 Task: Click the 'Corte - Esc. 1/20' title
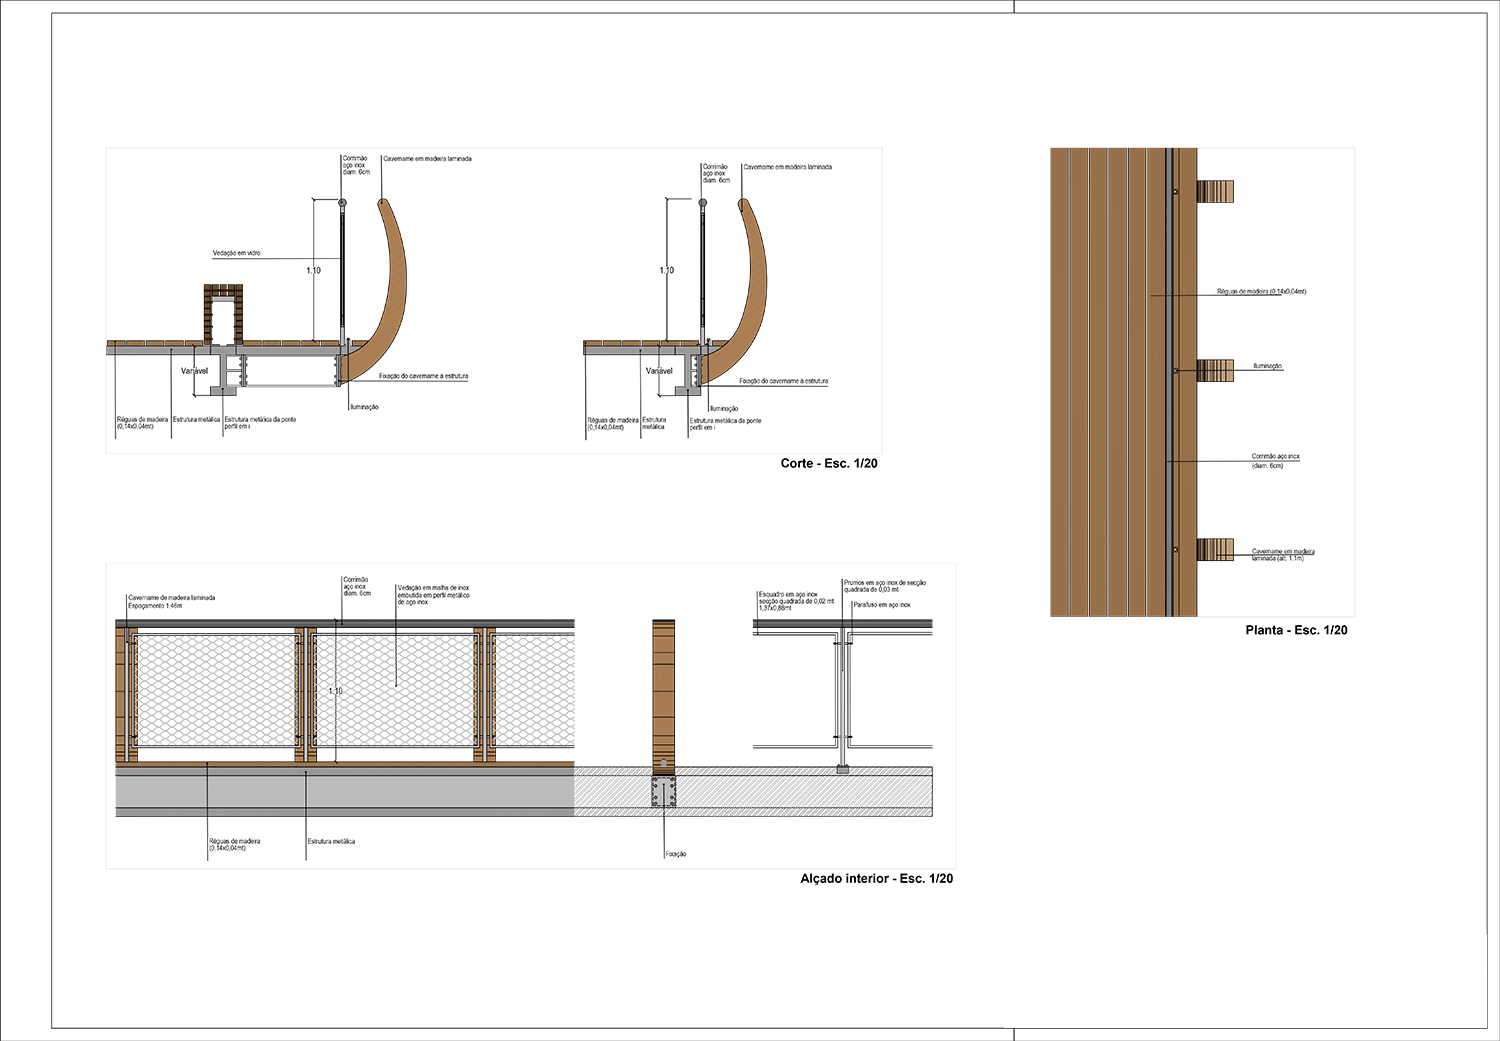click(828, 463)
